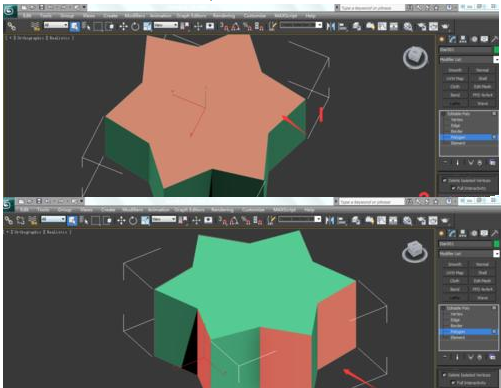This screenshot has width=501, height=388.
Task: Click Remove Modifier trash icon in upper window
Action: pyautogui.click(x=480, y=163)
